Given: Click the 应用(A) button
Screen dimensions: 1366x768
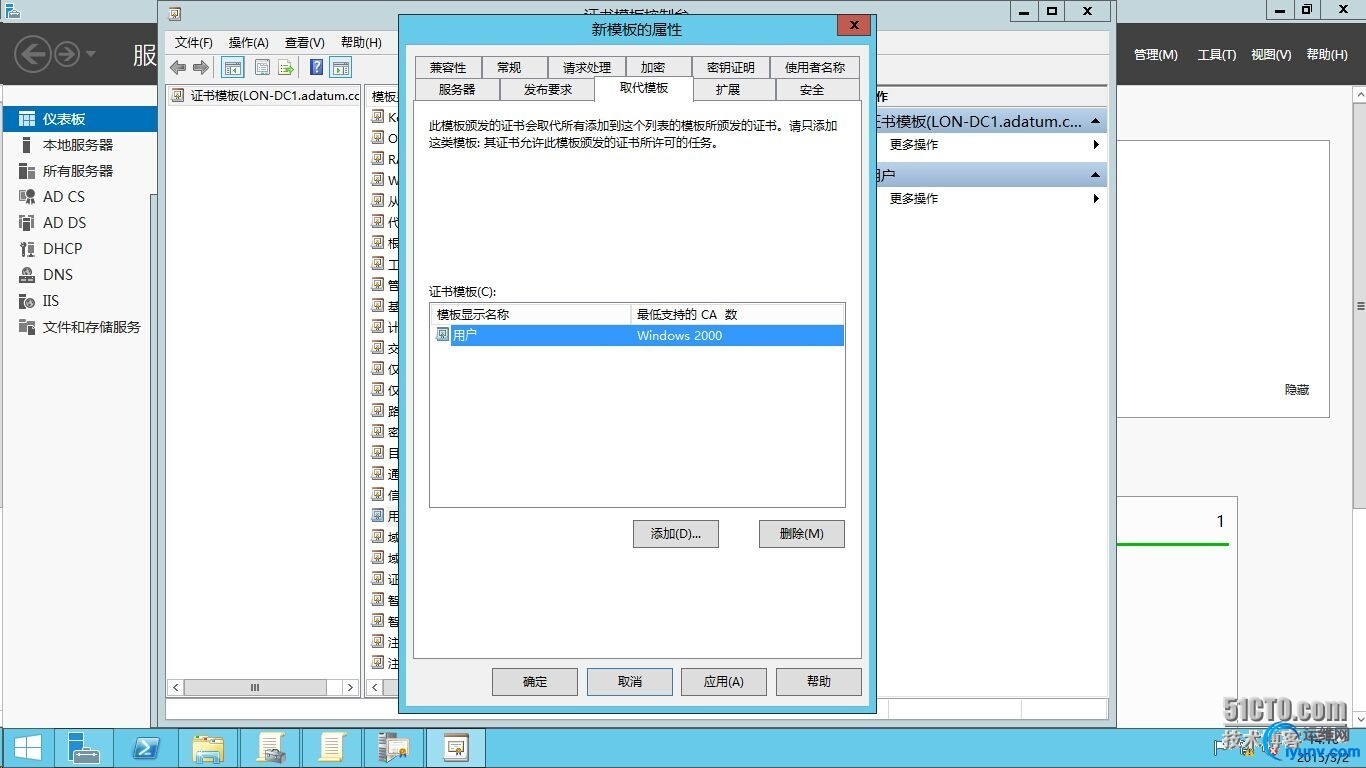Looking at the screenshot, I should tap(724, 682).
